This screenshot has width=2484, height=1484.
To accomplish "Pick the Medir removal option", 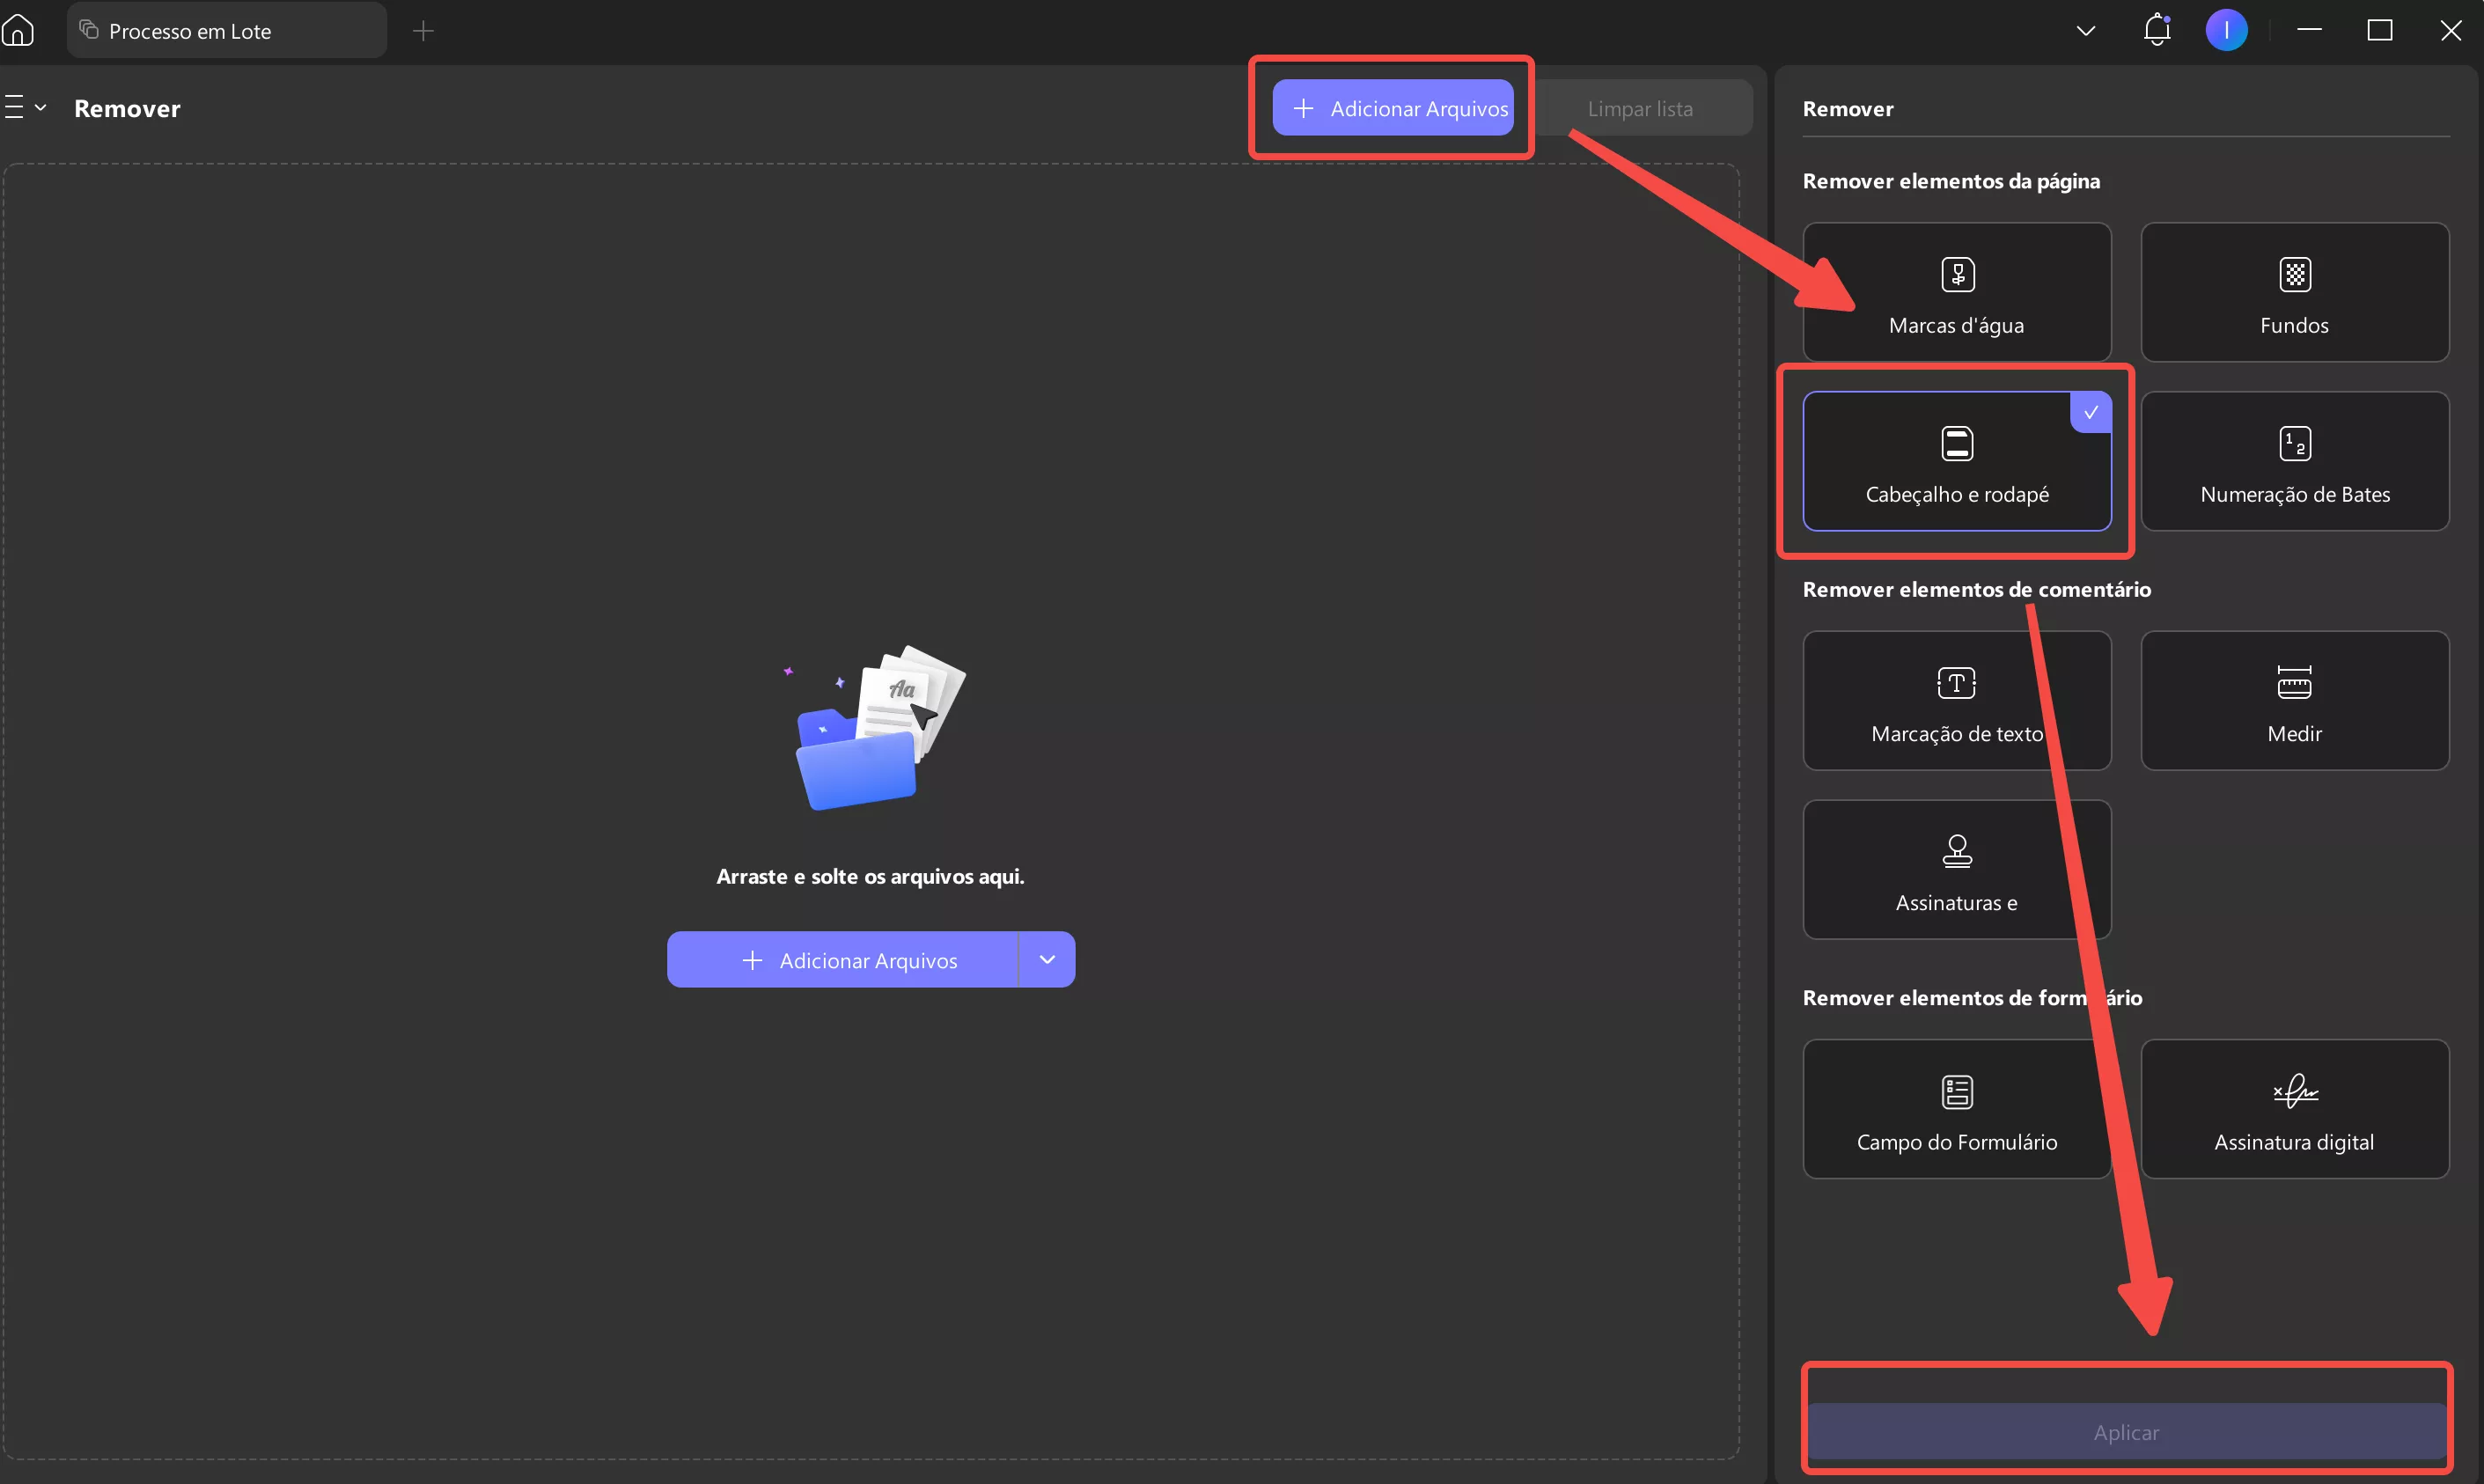I will 2294,700.
